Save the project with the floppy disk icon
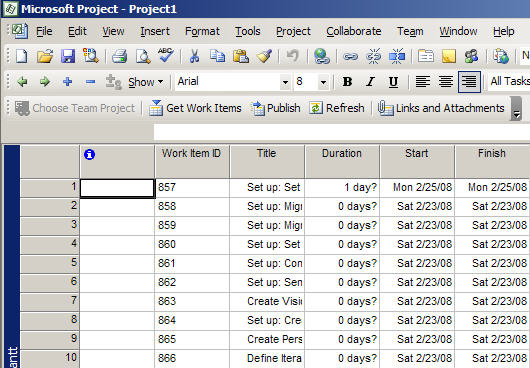 [68, 56]
